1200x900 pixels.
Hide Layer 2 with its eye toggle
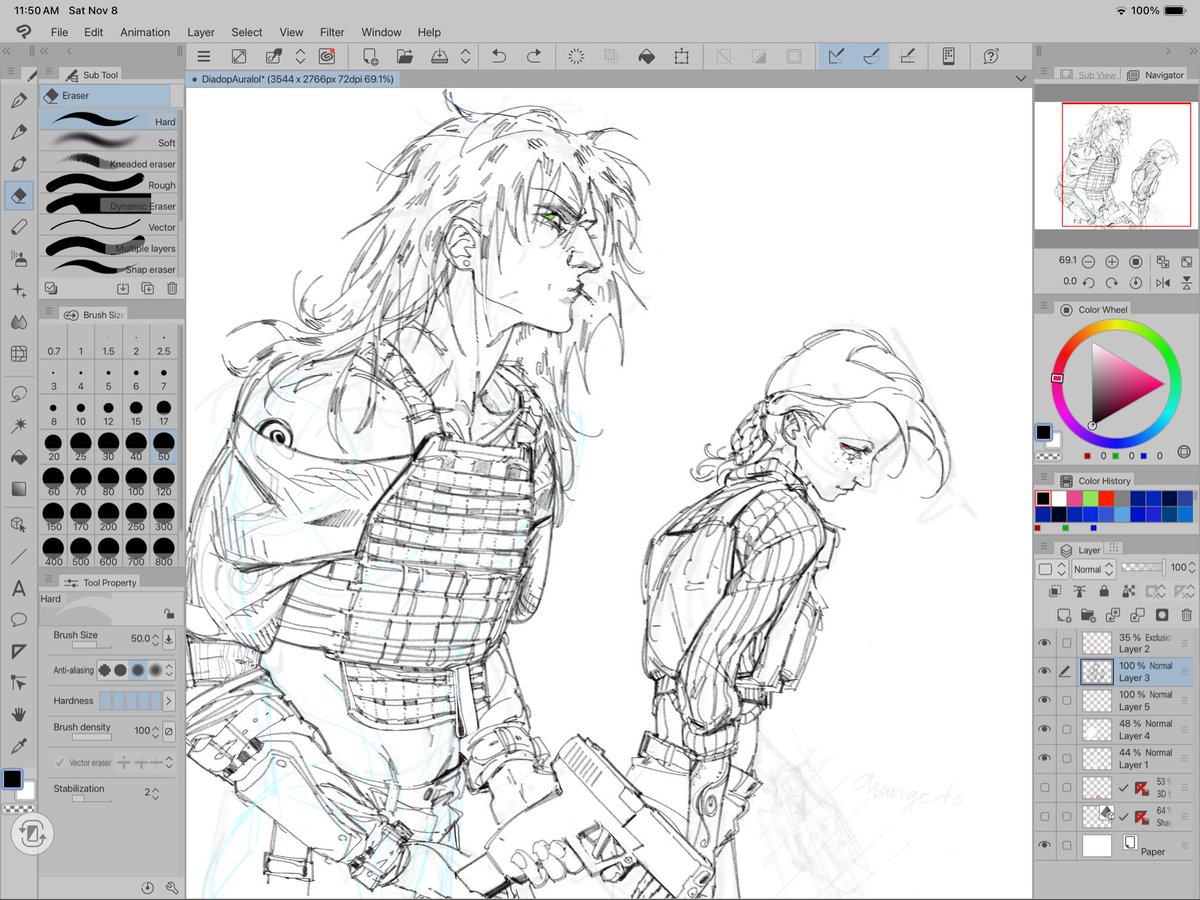1045,643
